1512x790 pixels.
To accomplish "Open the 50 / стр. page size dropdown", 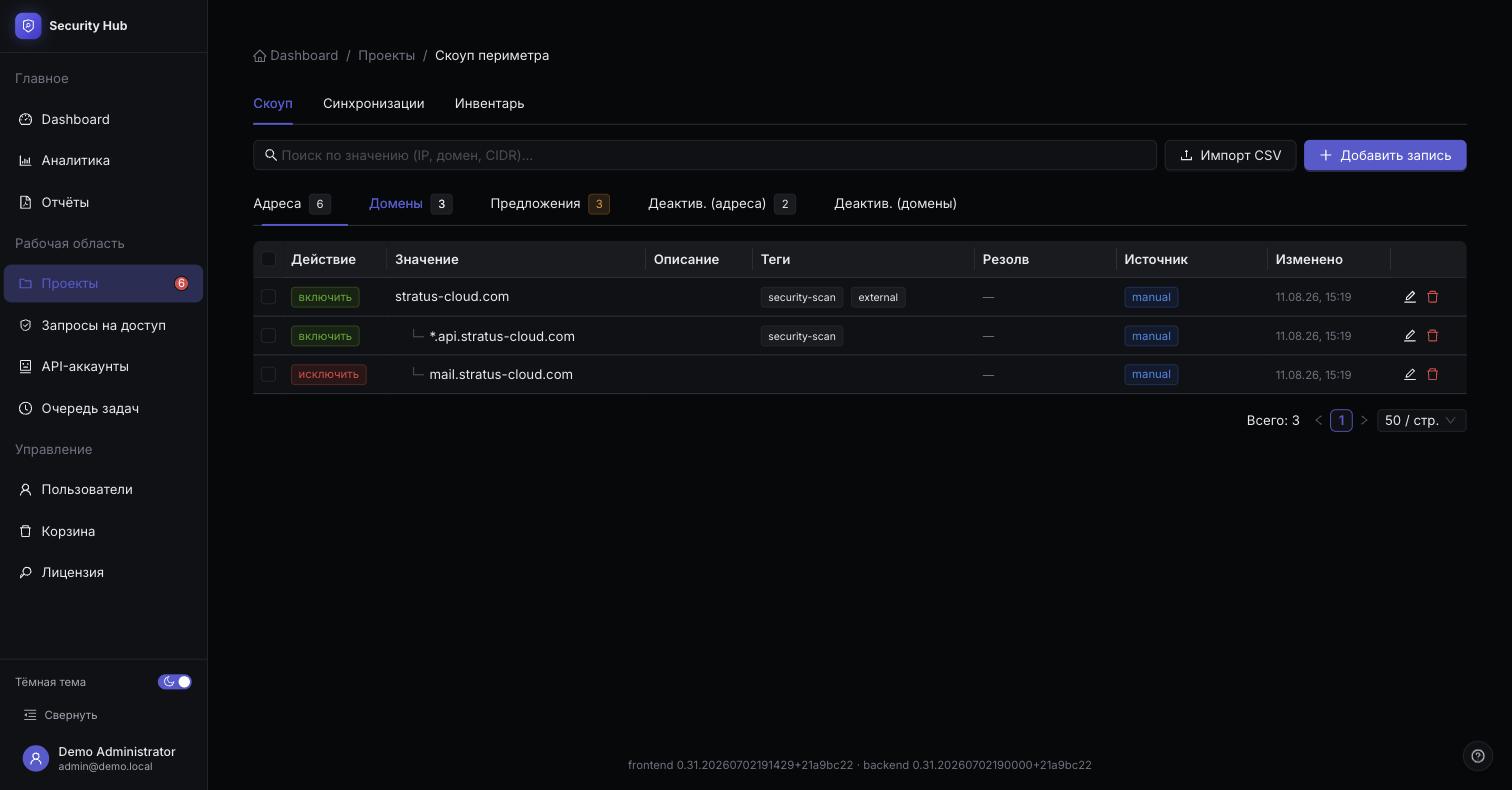I will [x=1421, y=420].
